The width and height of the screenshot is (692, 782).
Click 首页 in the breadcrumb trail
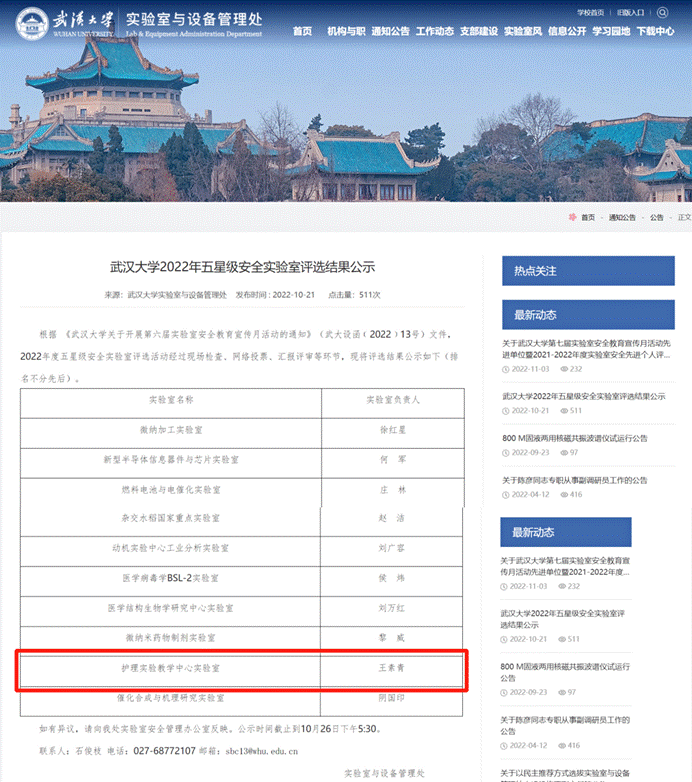pos(587,217)
